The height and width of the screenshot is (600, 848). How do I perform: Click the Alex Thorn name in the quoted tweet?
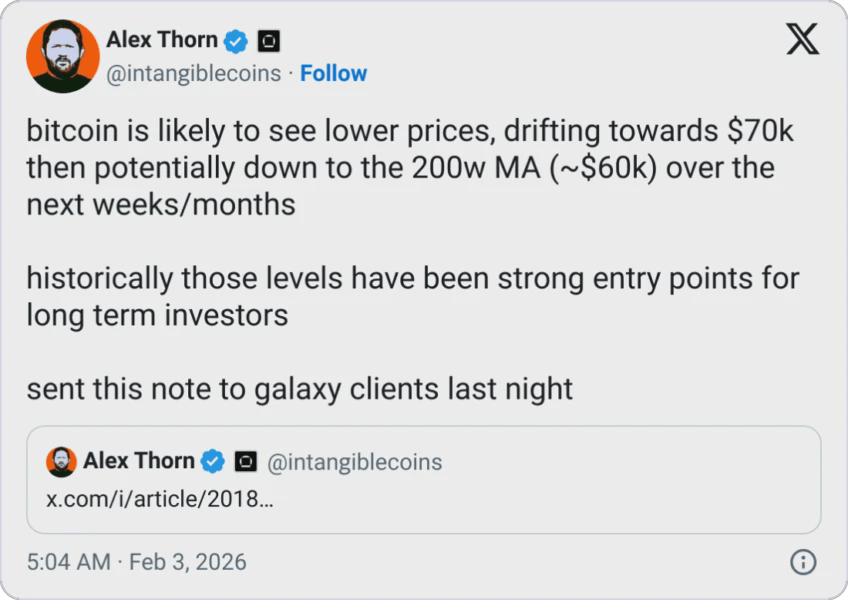coord(138,461)
